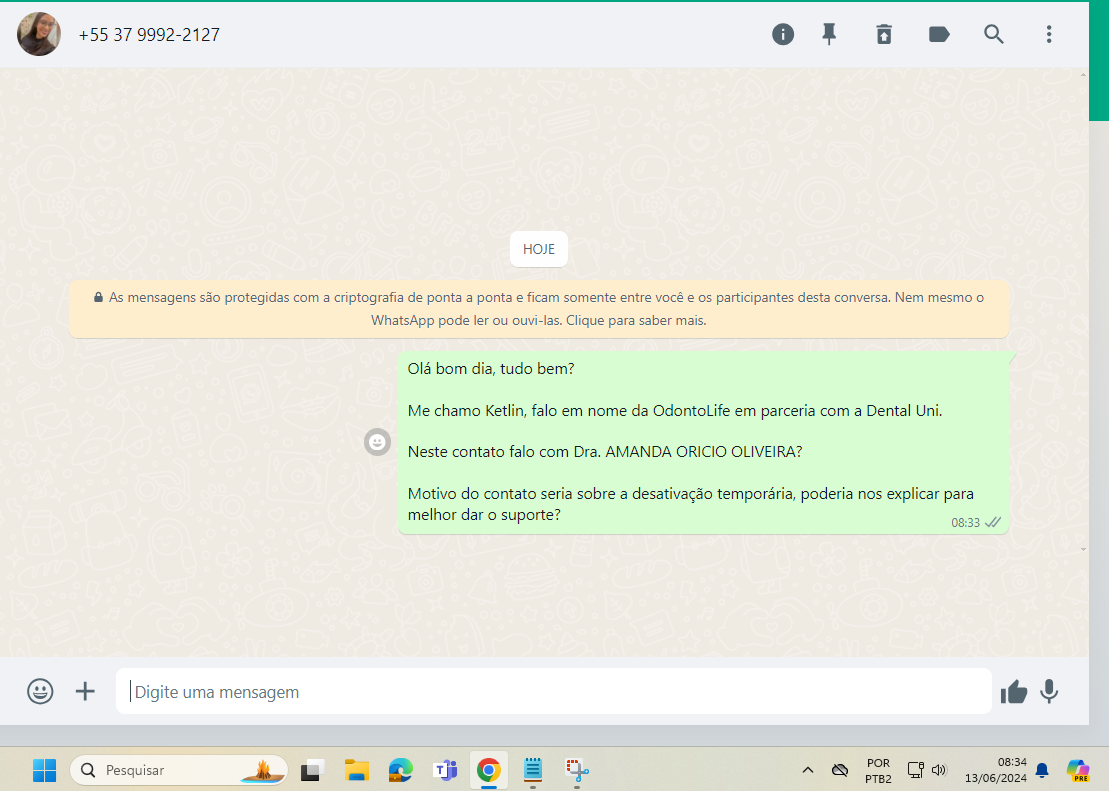Start voice recording with microphone icon
The image size is (1109, 791).
[x=1049, y=691]
